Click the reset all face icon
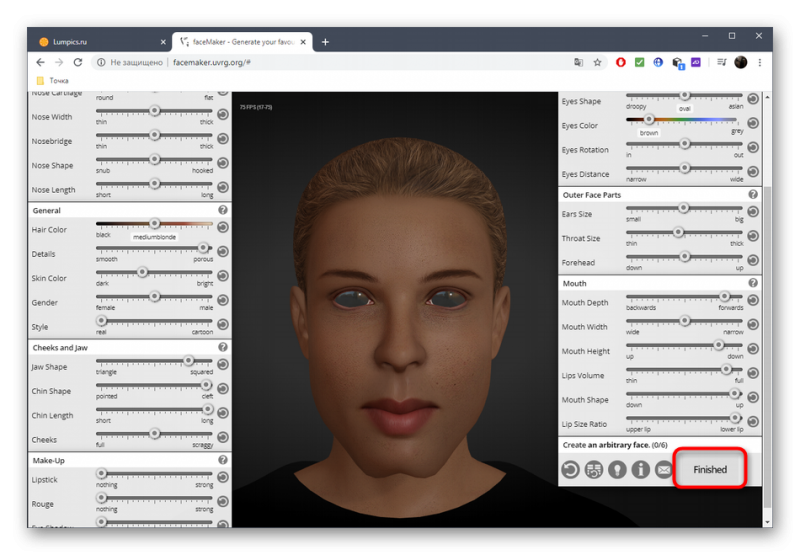 570,469
